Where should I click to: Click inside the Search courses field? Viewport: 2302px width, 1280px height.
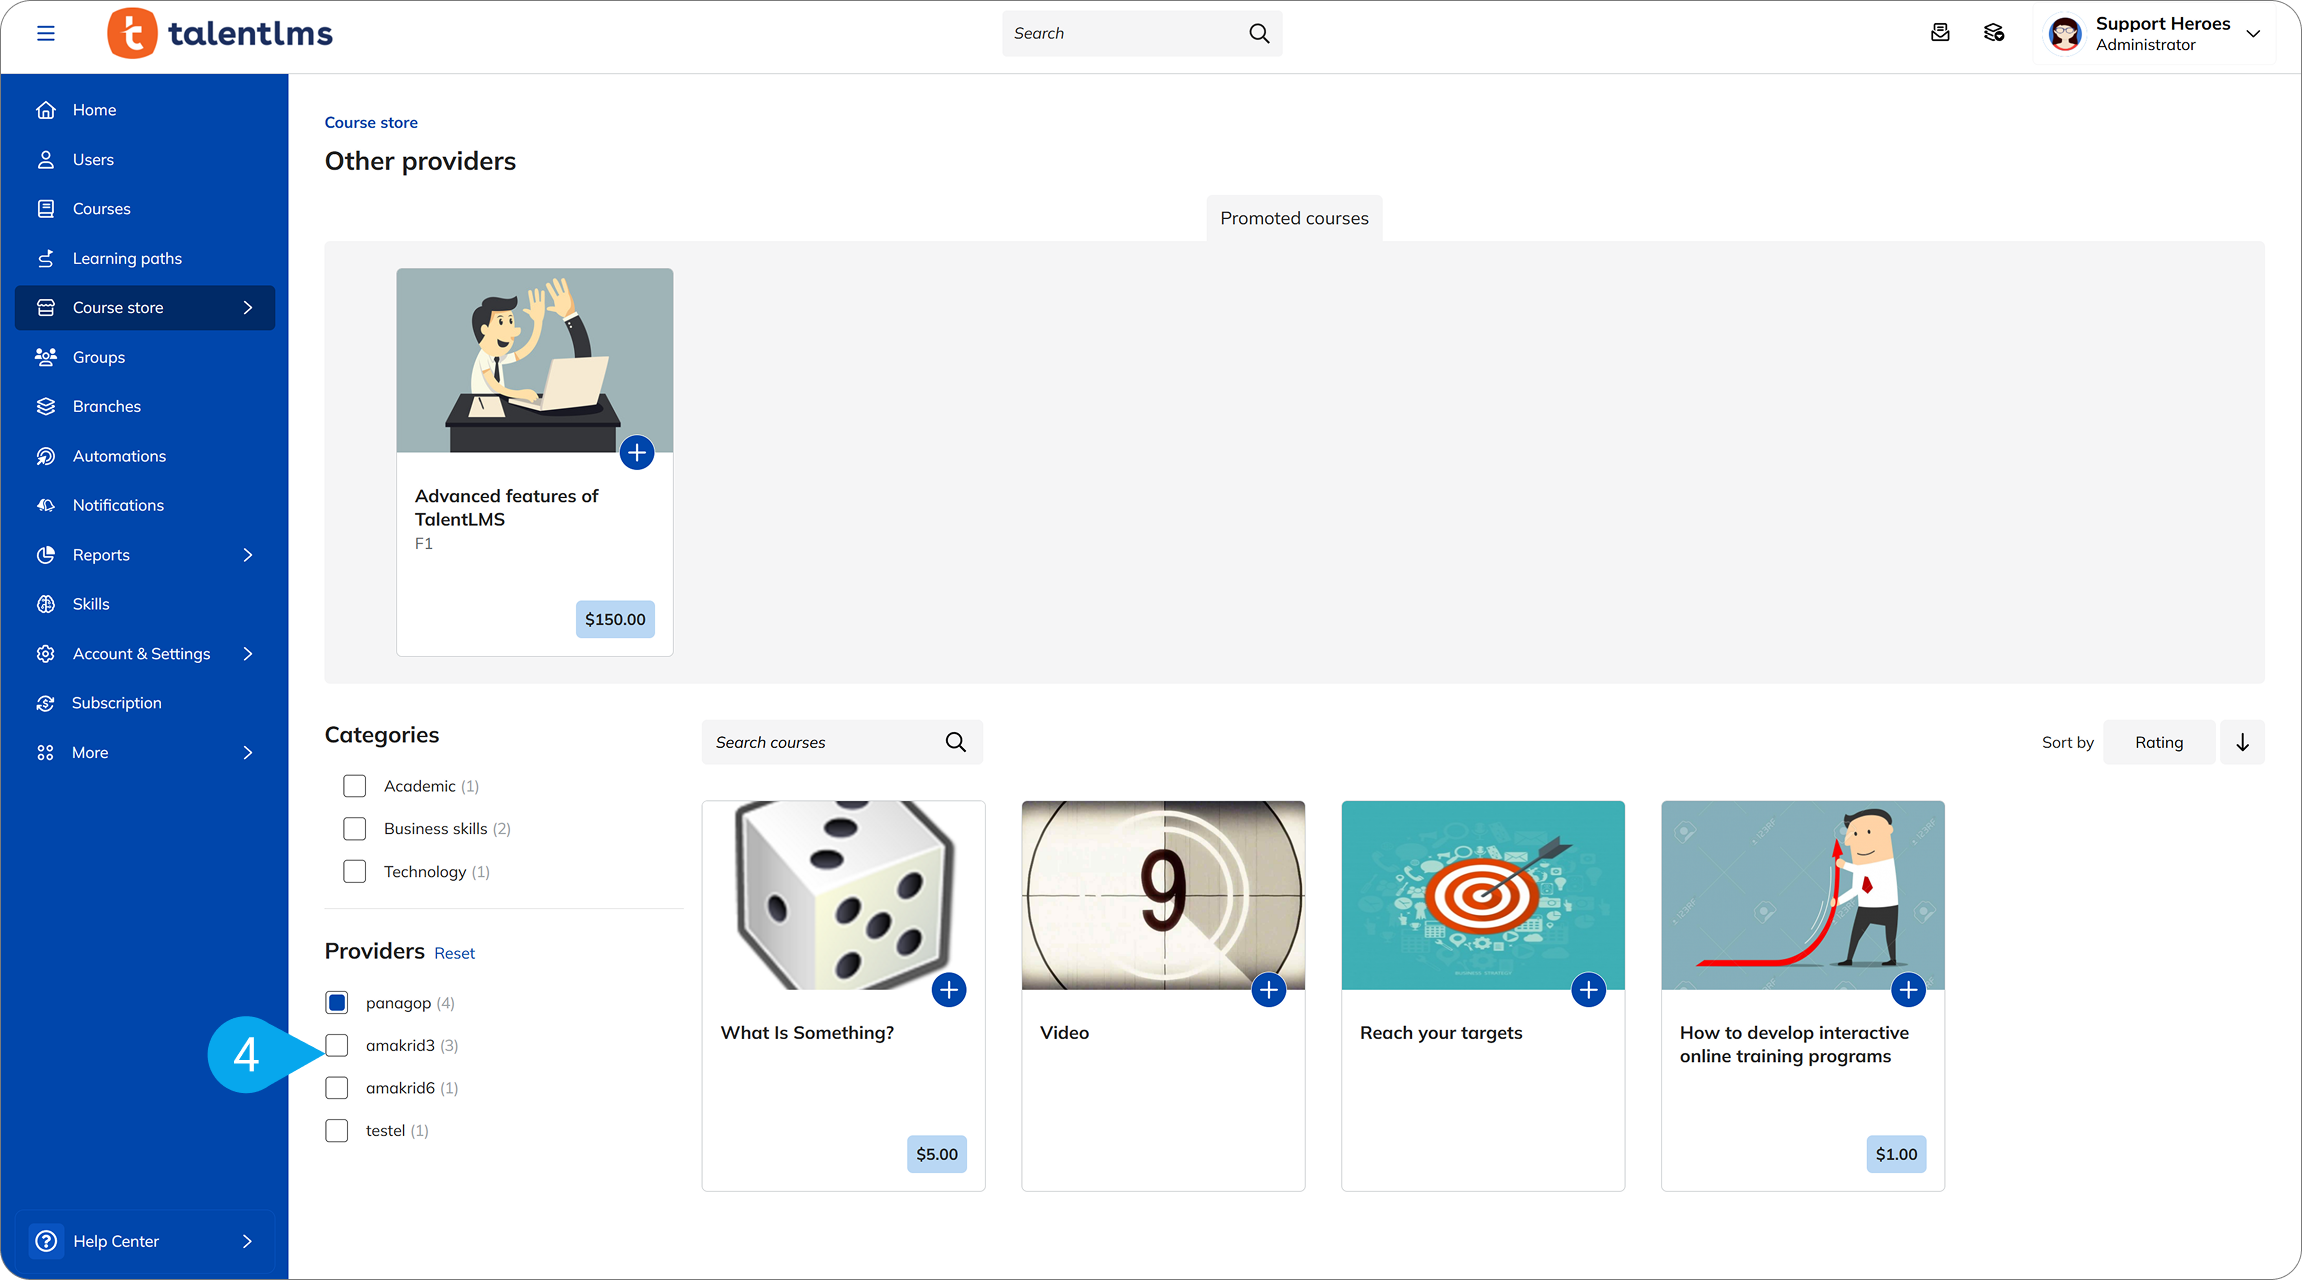[x=820, y=742]
